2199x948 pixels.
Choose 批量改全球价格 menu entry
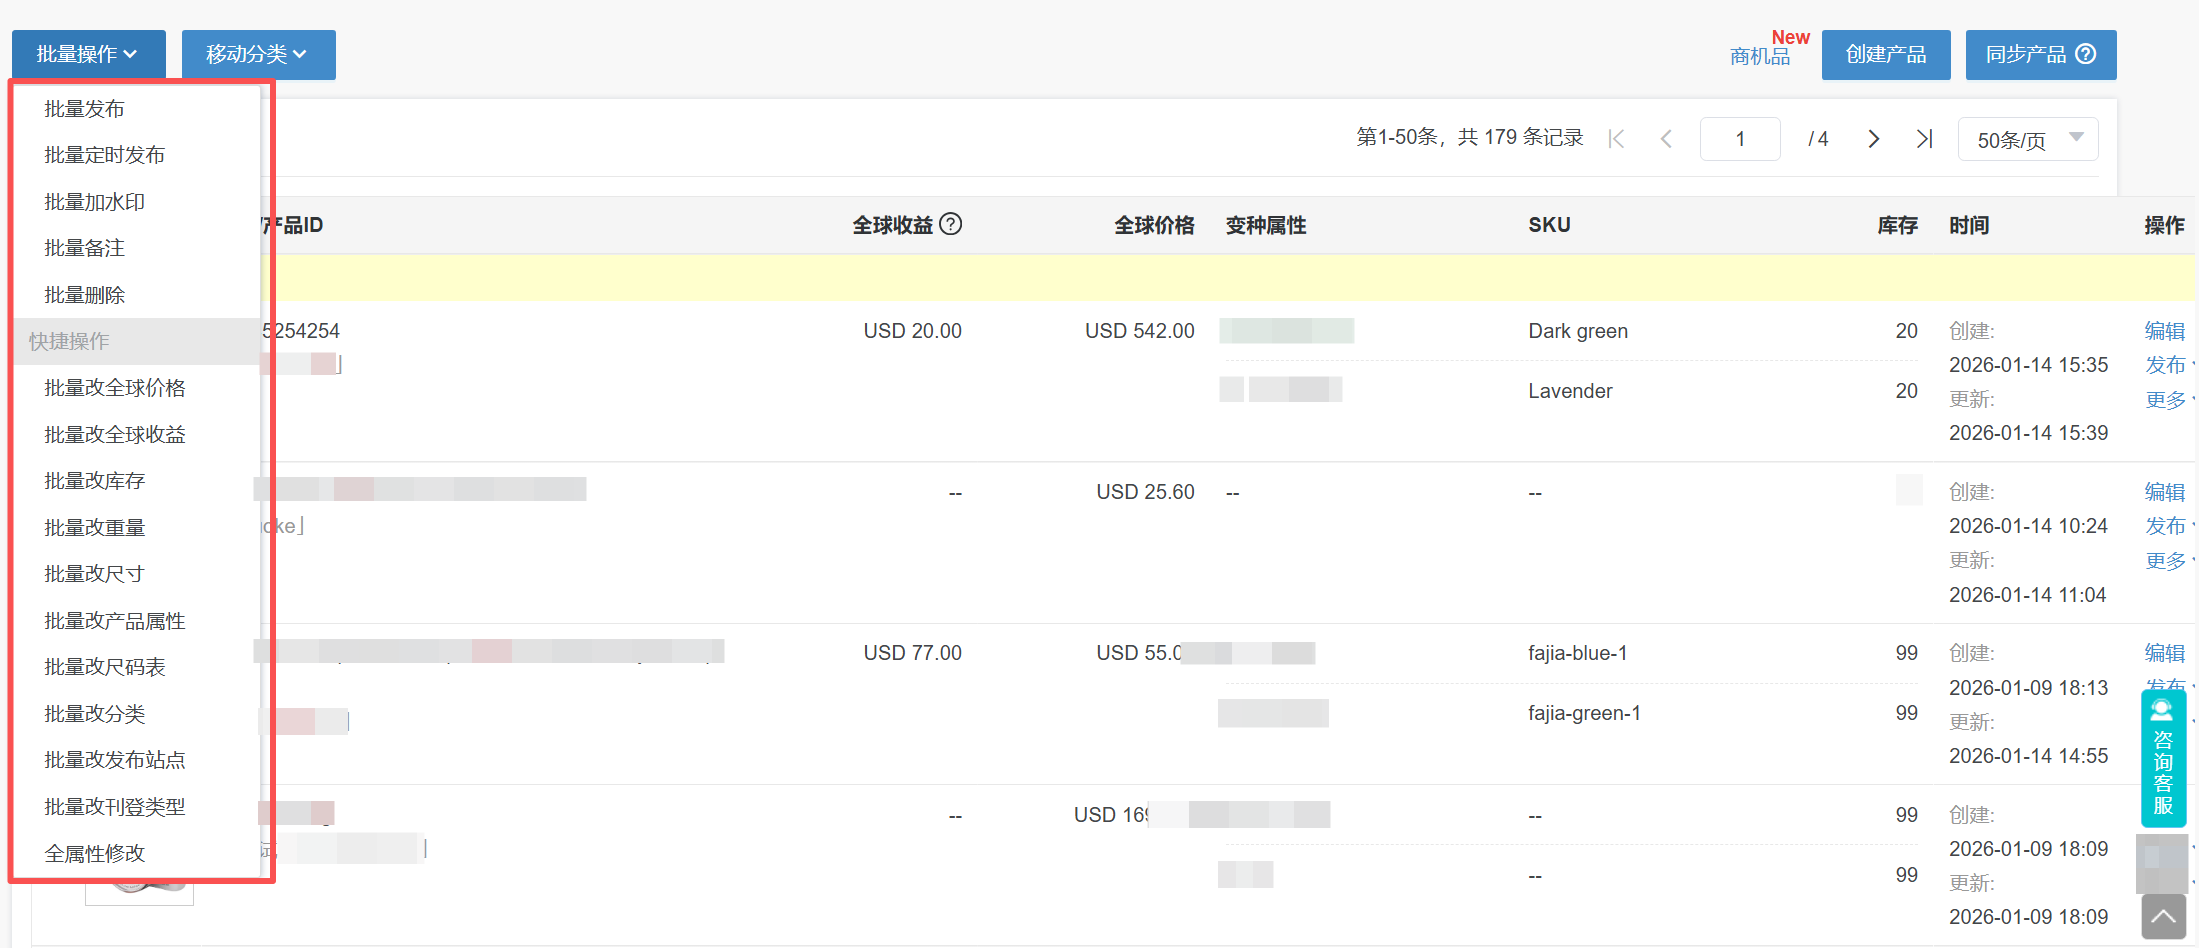coord(115,388)
